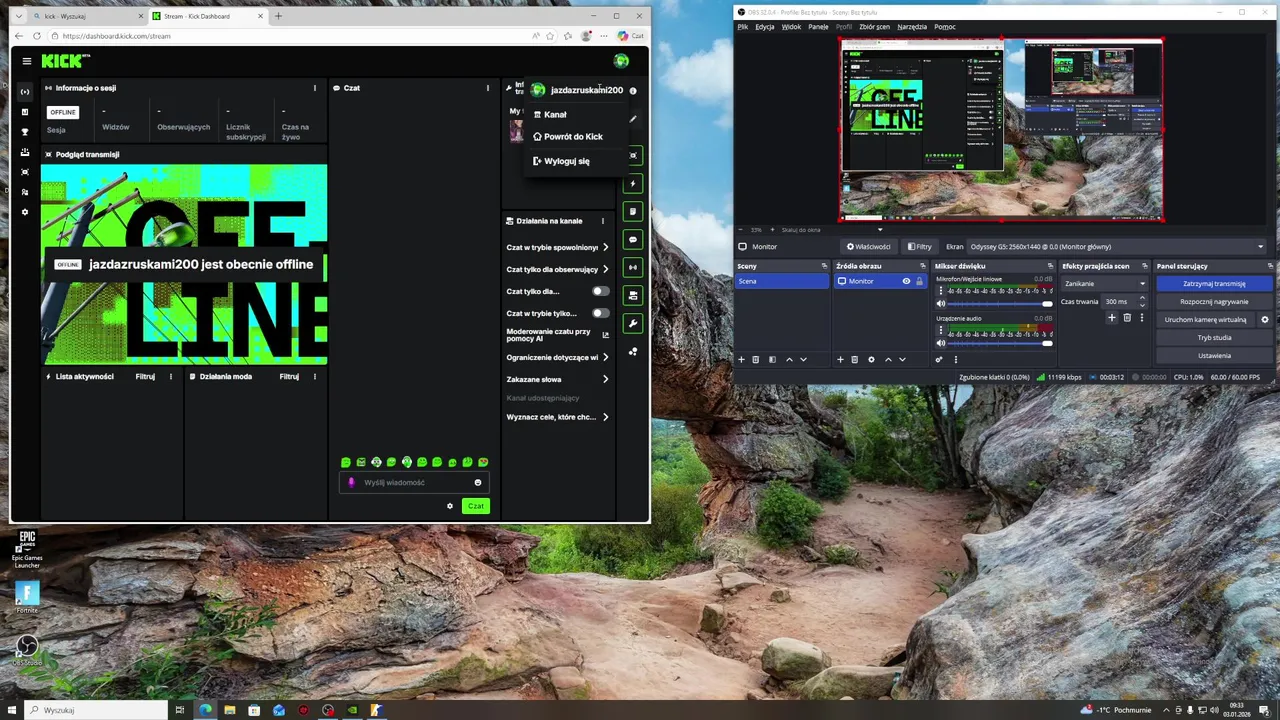Add a transition with plus in Efekty przejścia

(1111, 318)
